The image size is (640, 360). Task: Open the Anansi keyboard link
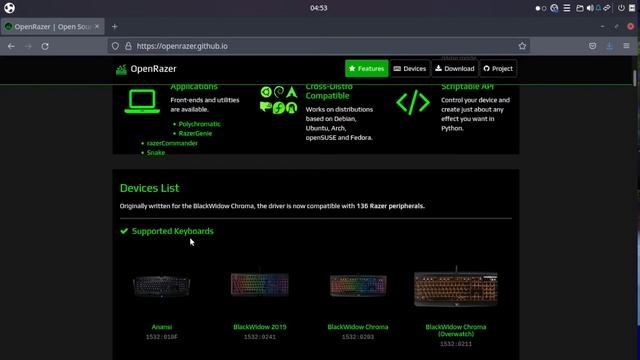162,327
